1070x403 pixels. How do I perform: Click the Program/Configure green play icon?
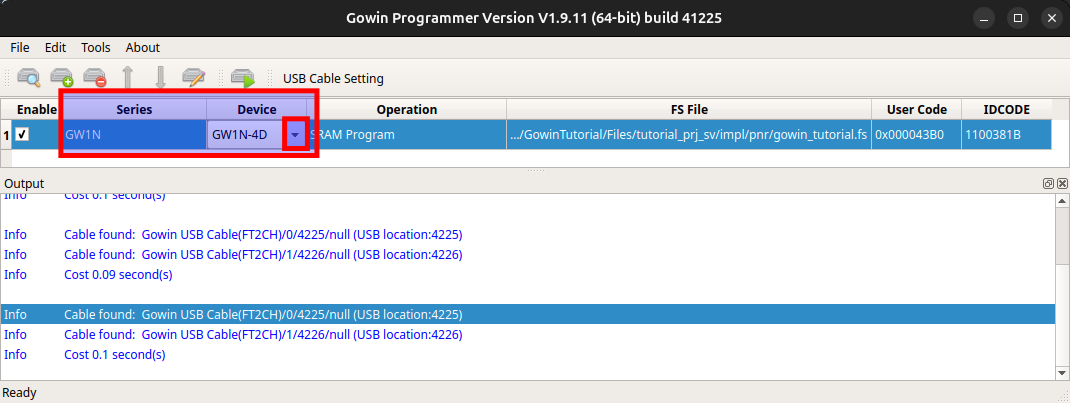point(243,78)
